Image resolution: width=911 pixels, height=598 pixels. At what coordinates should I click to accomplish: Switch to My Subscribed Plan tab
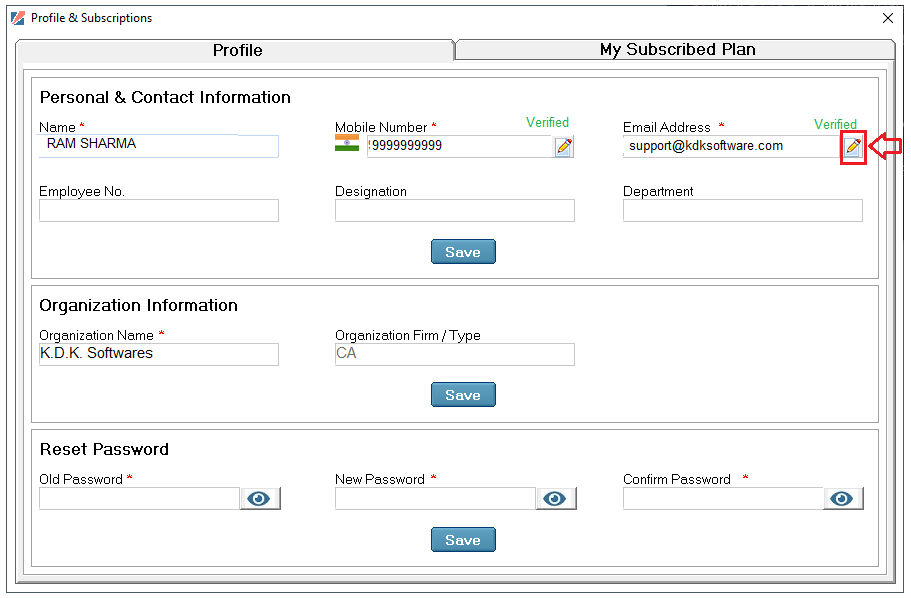click(676, 49)
